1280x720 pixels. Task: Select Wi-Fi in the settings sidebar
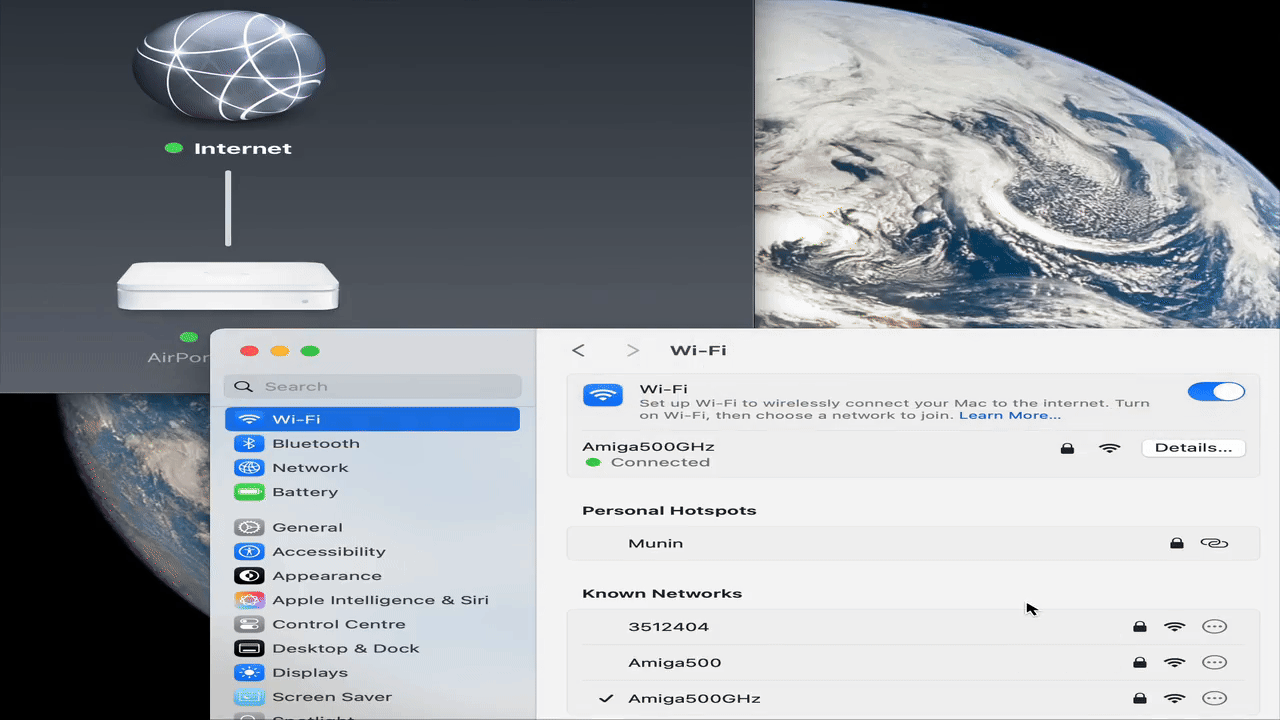coord(296,419)
